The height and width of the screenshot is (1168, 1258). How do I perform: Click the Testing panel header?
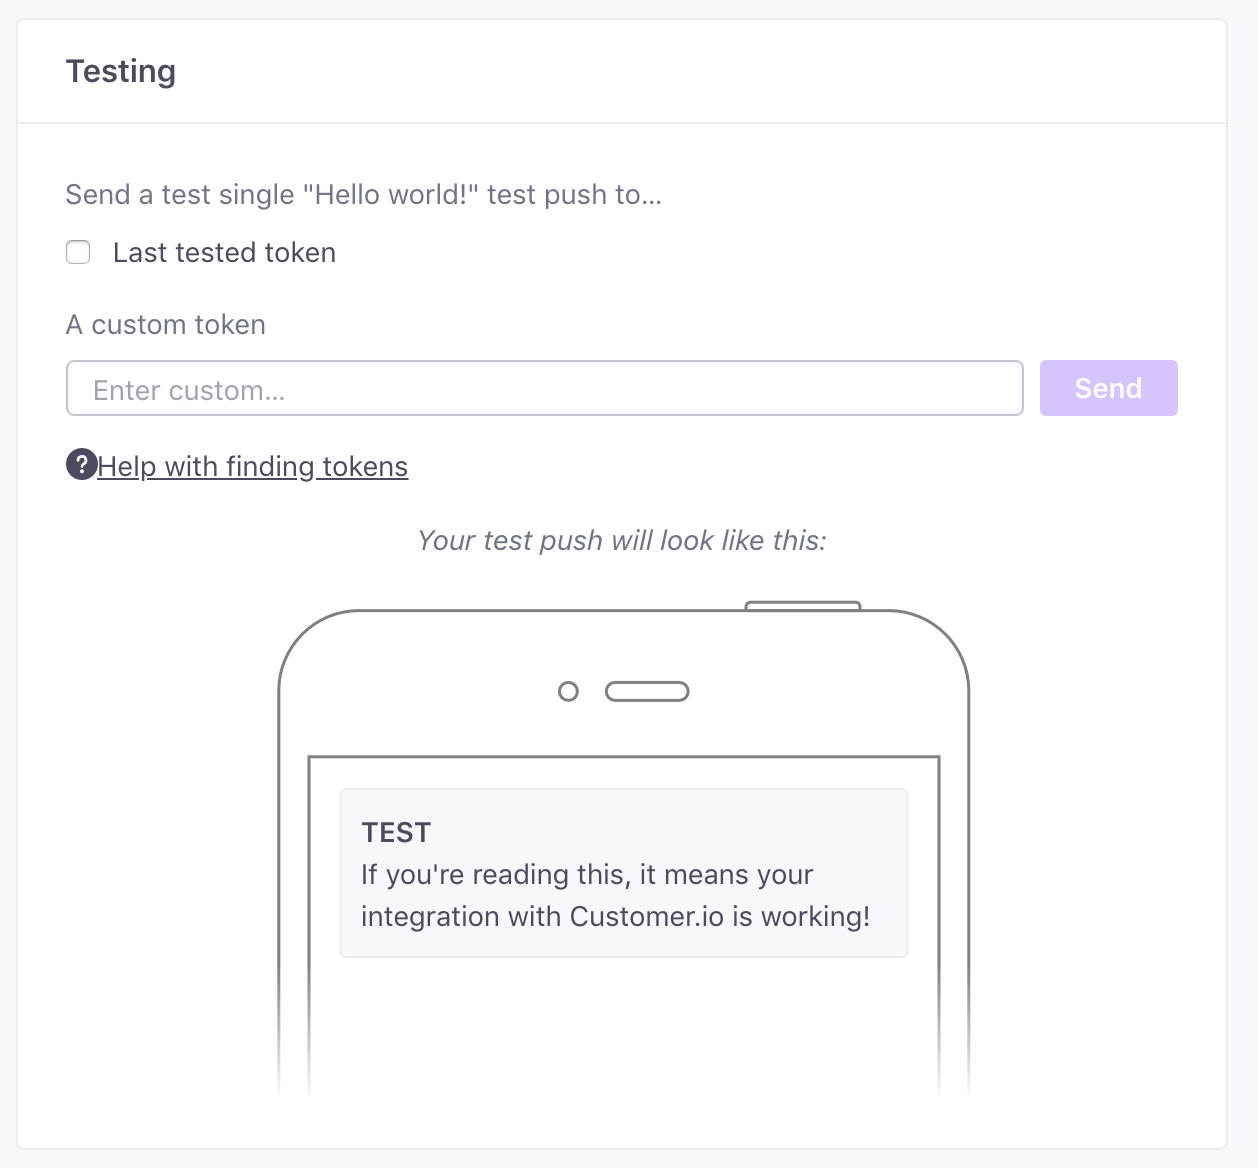(x=120, y=70)
